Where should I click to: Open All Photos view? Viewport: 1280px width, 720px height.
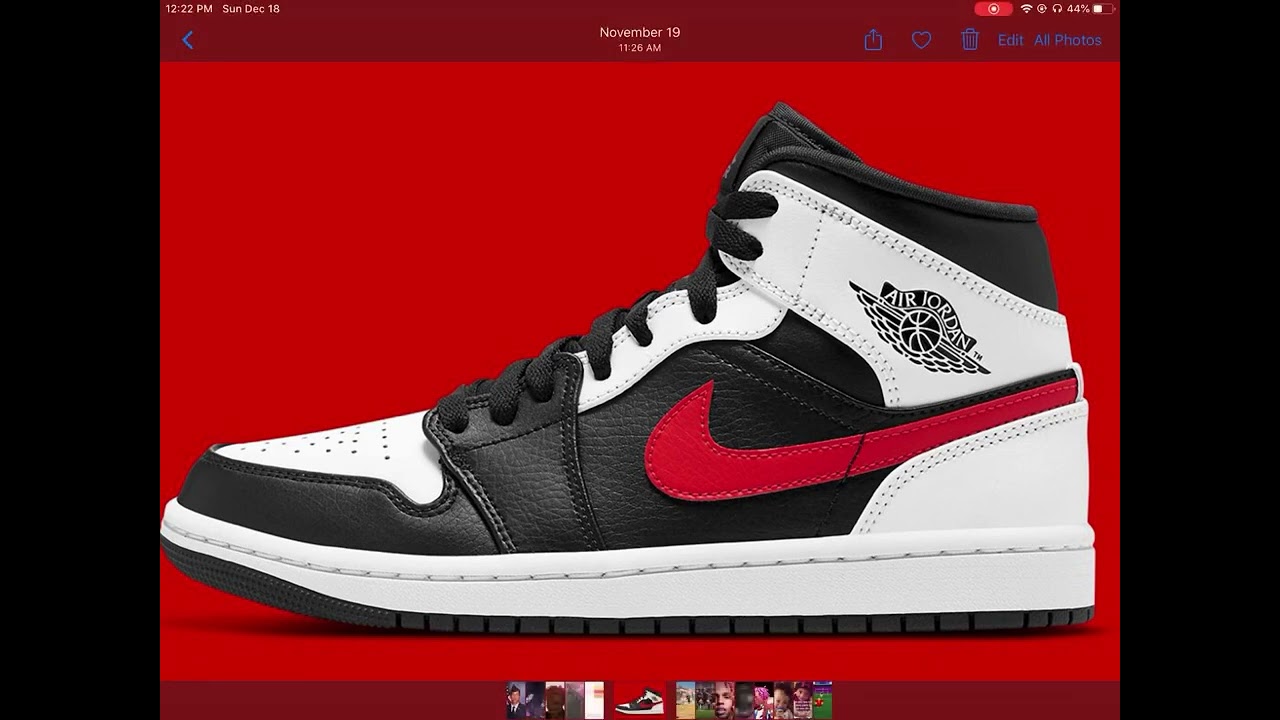tap(1067, 40)
